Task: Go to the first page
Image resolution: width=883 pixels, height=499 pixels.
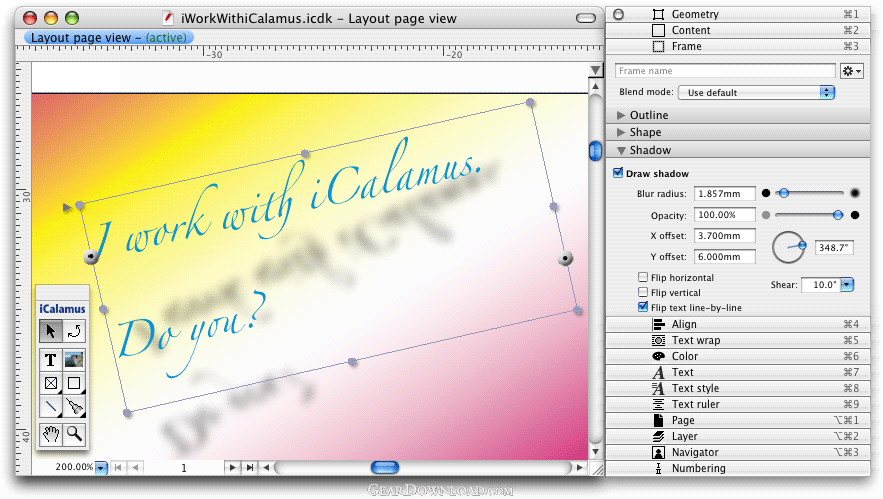Action: click(118, 467)
